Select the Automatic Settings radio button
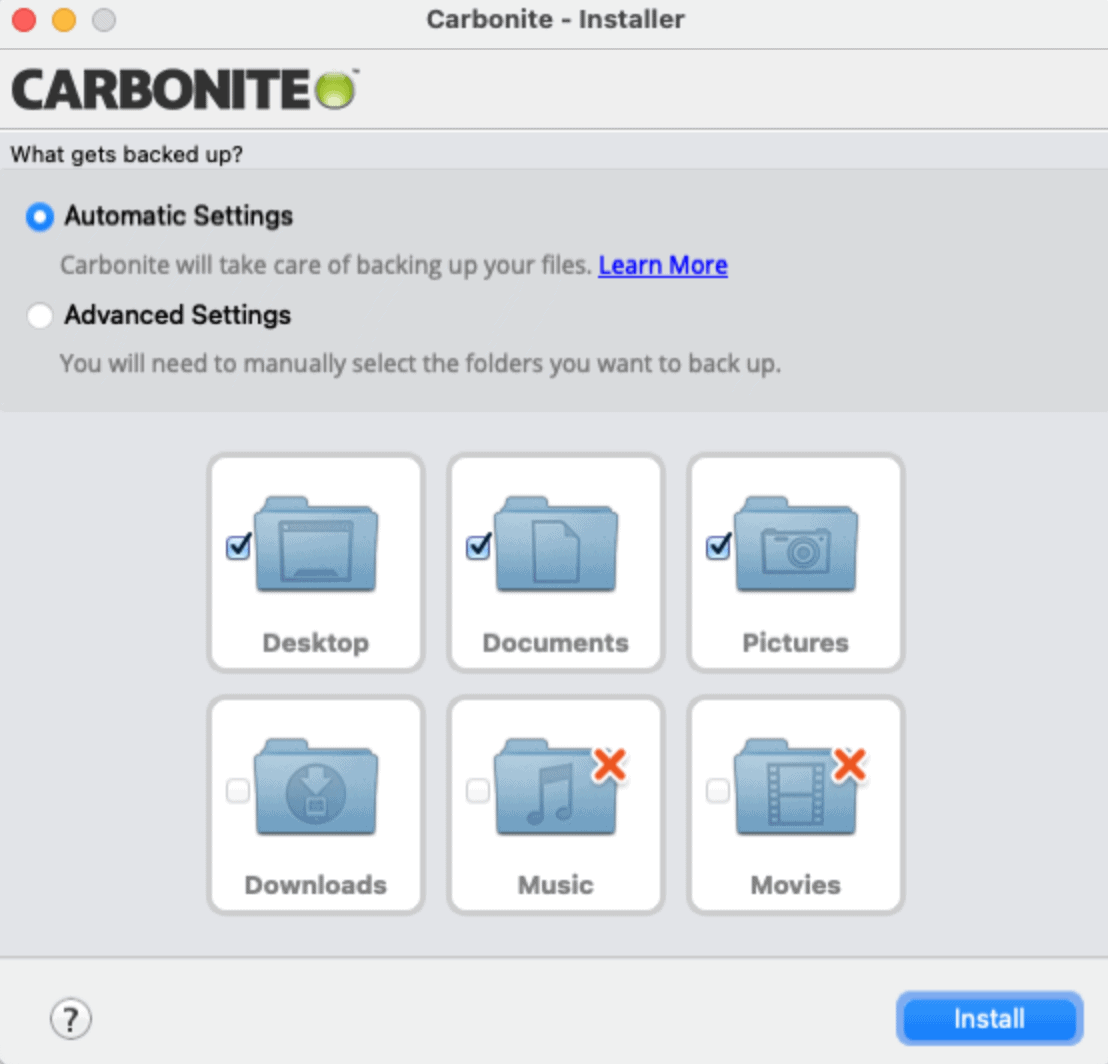 click(40, 216)
